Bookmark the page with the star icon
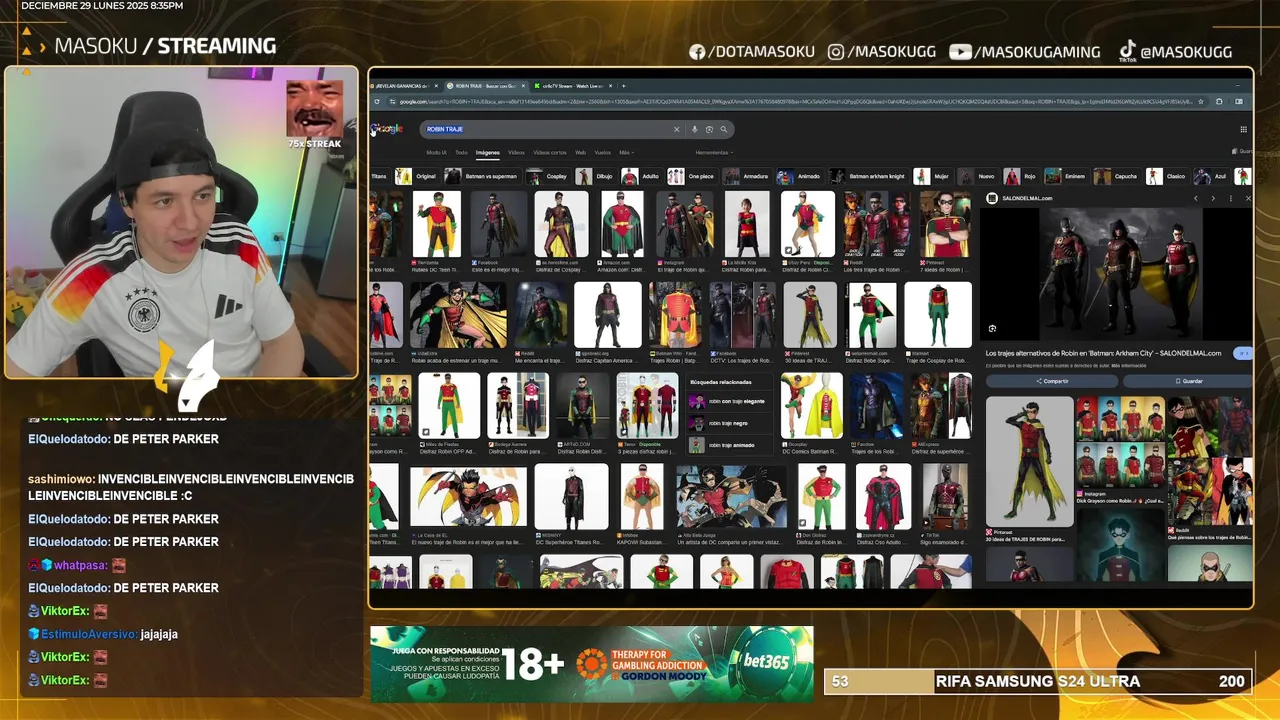Image resolution: width=1280 pixels, height=720 pixels. pos(1201,101)
